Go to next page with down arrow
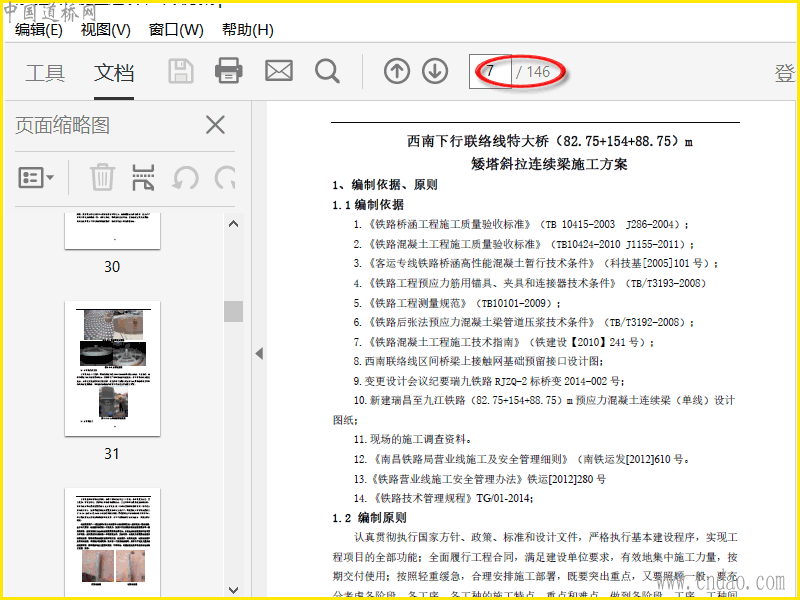This screenshot has height=600, width=800. click(x=434, y=71)
